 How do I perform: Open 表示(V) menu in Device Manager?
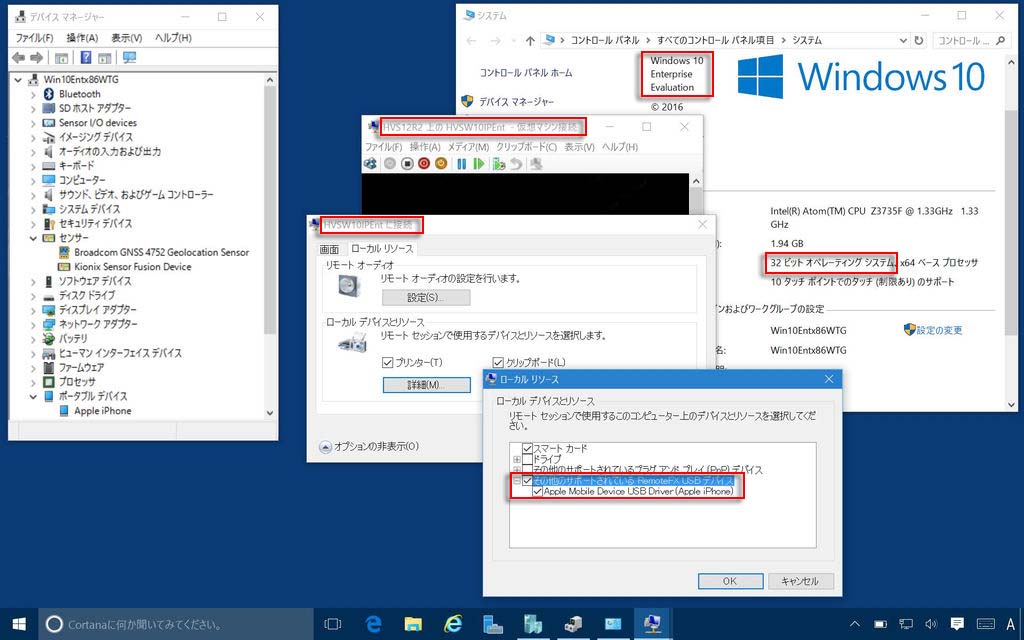click(127, 38)
